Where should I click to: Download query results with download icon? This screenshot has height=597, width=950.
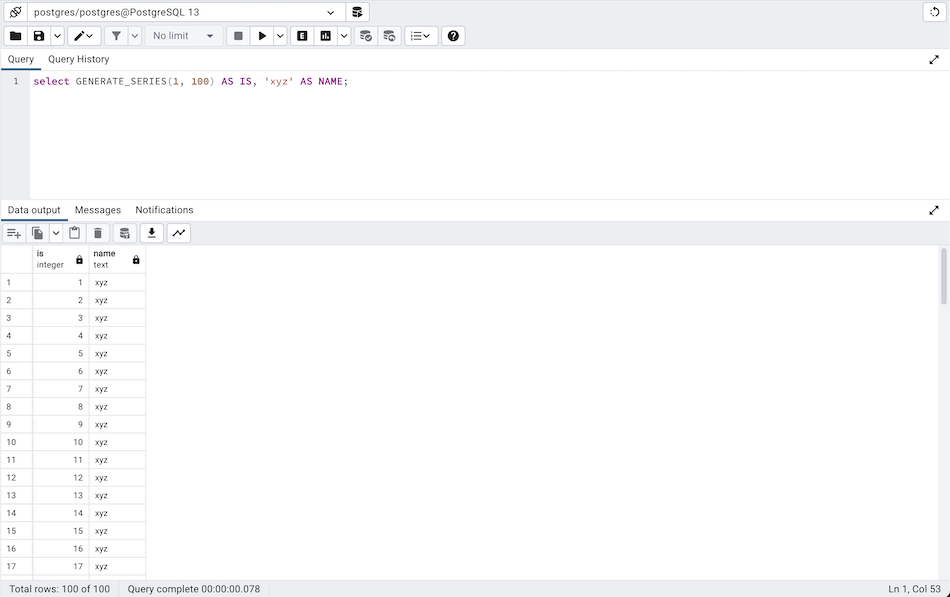pyautogui.click(x=151, y=232)
